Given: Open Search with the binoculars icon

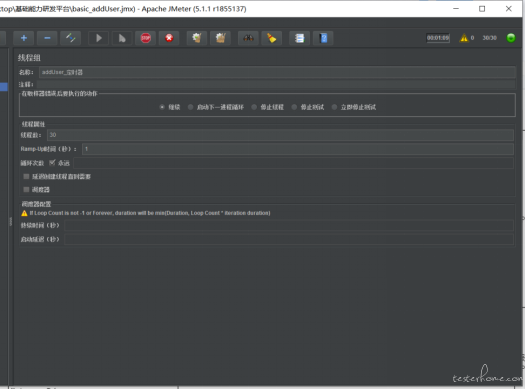Looking at the screenshot, I should [x=248, y=38].
